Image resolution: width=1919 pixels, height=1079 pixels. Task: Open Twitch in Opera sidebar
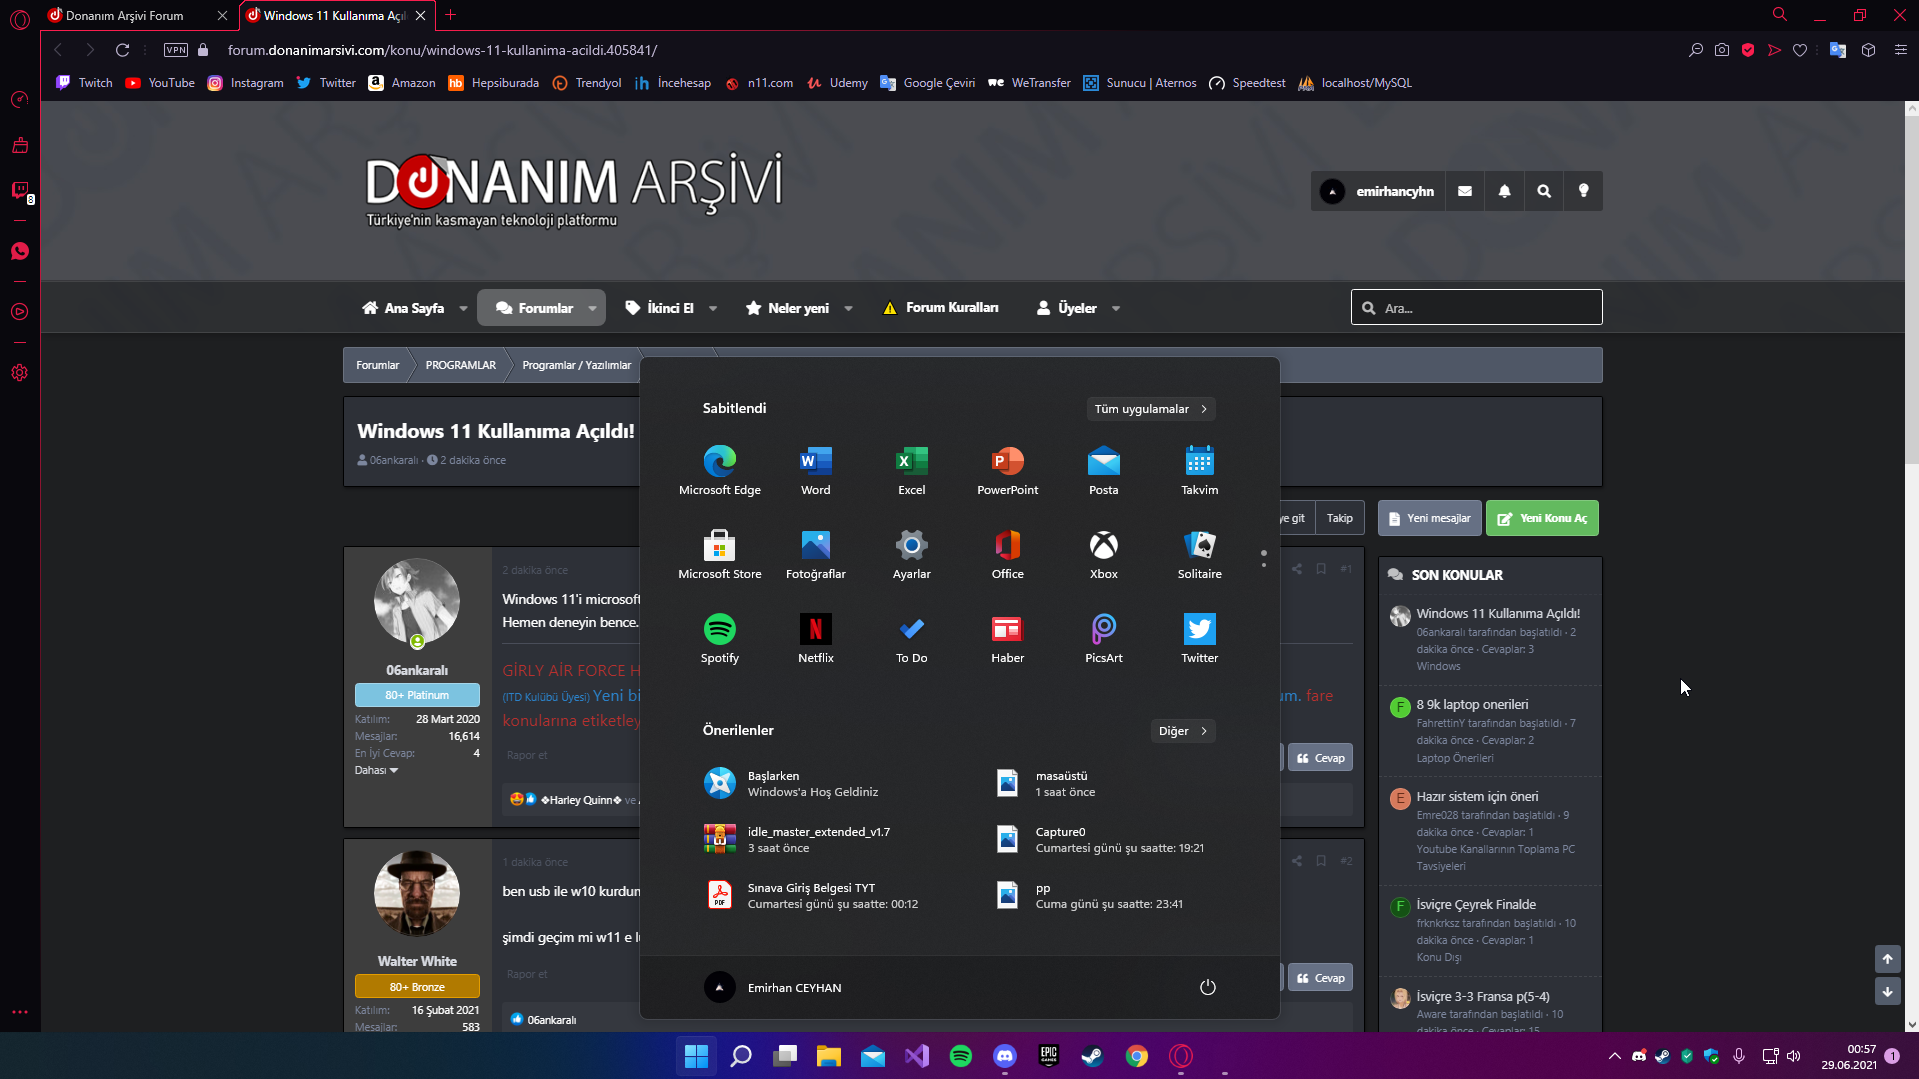point(20,190)
